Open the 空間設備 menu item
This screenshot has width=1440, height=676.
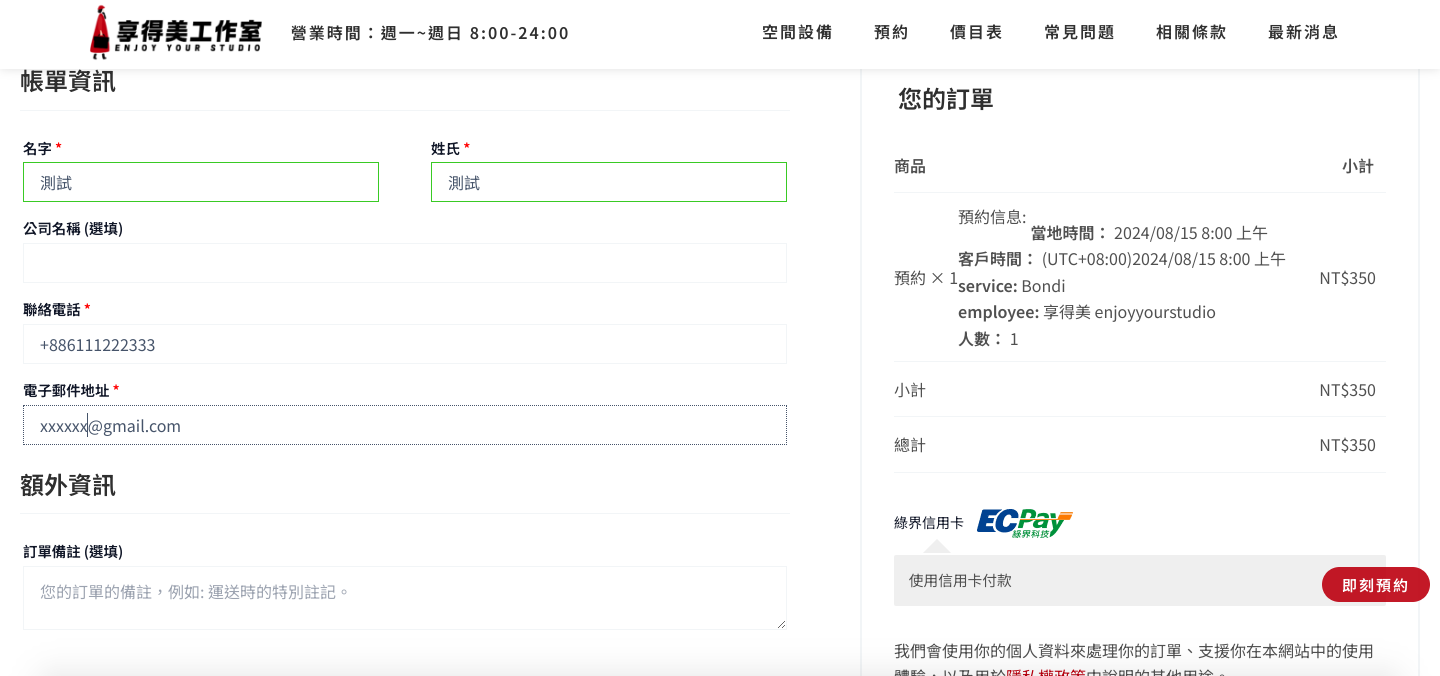(797, 32)
